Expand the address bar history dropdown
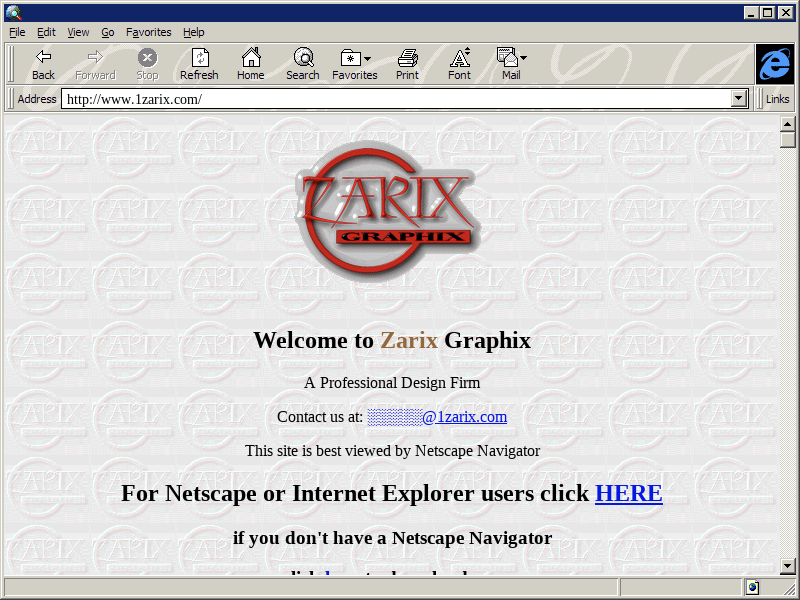The image size is (800, 600). click(x=739, y=99)
